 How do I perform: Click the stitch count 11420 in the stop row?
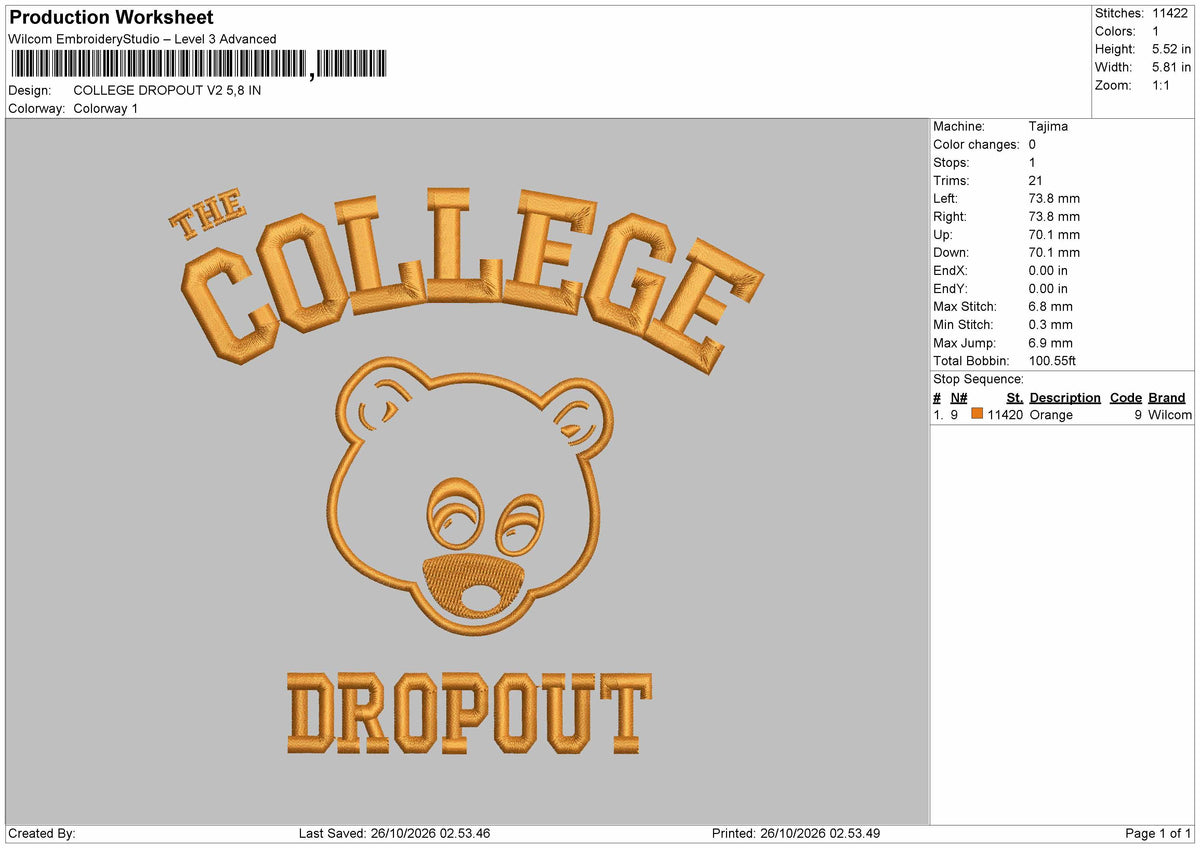tap(1005, 414)
